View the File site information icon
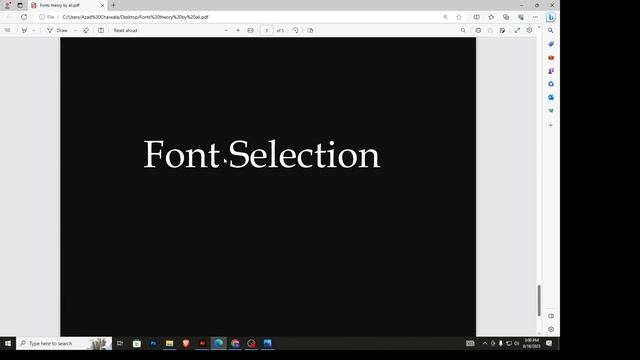 [x=47, y=17]
